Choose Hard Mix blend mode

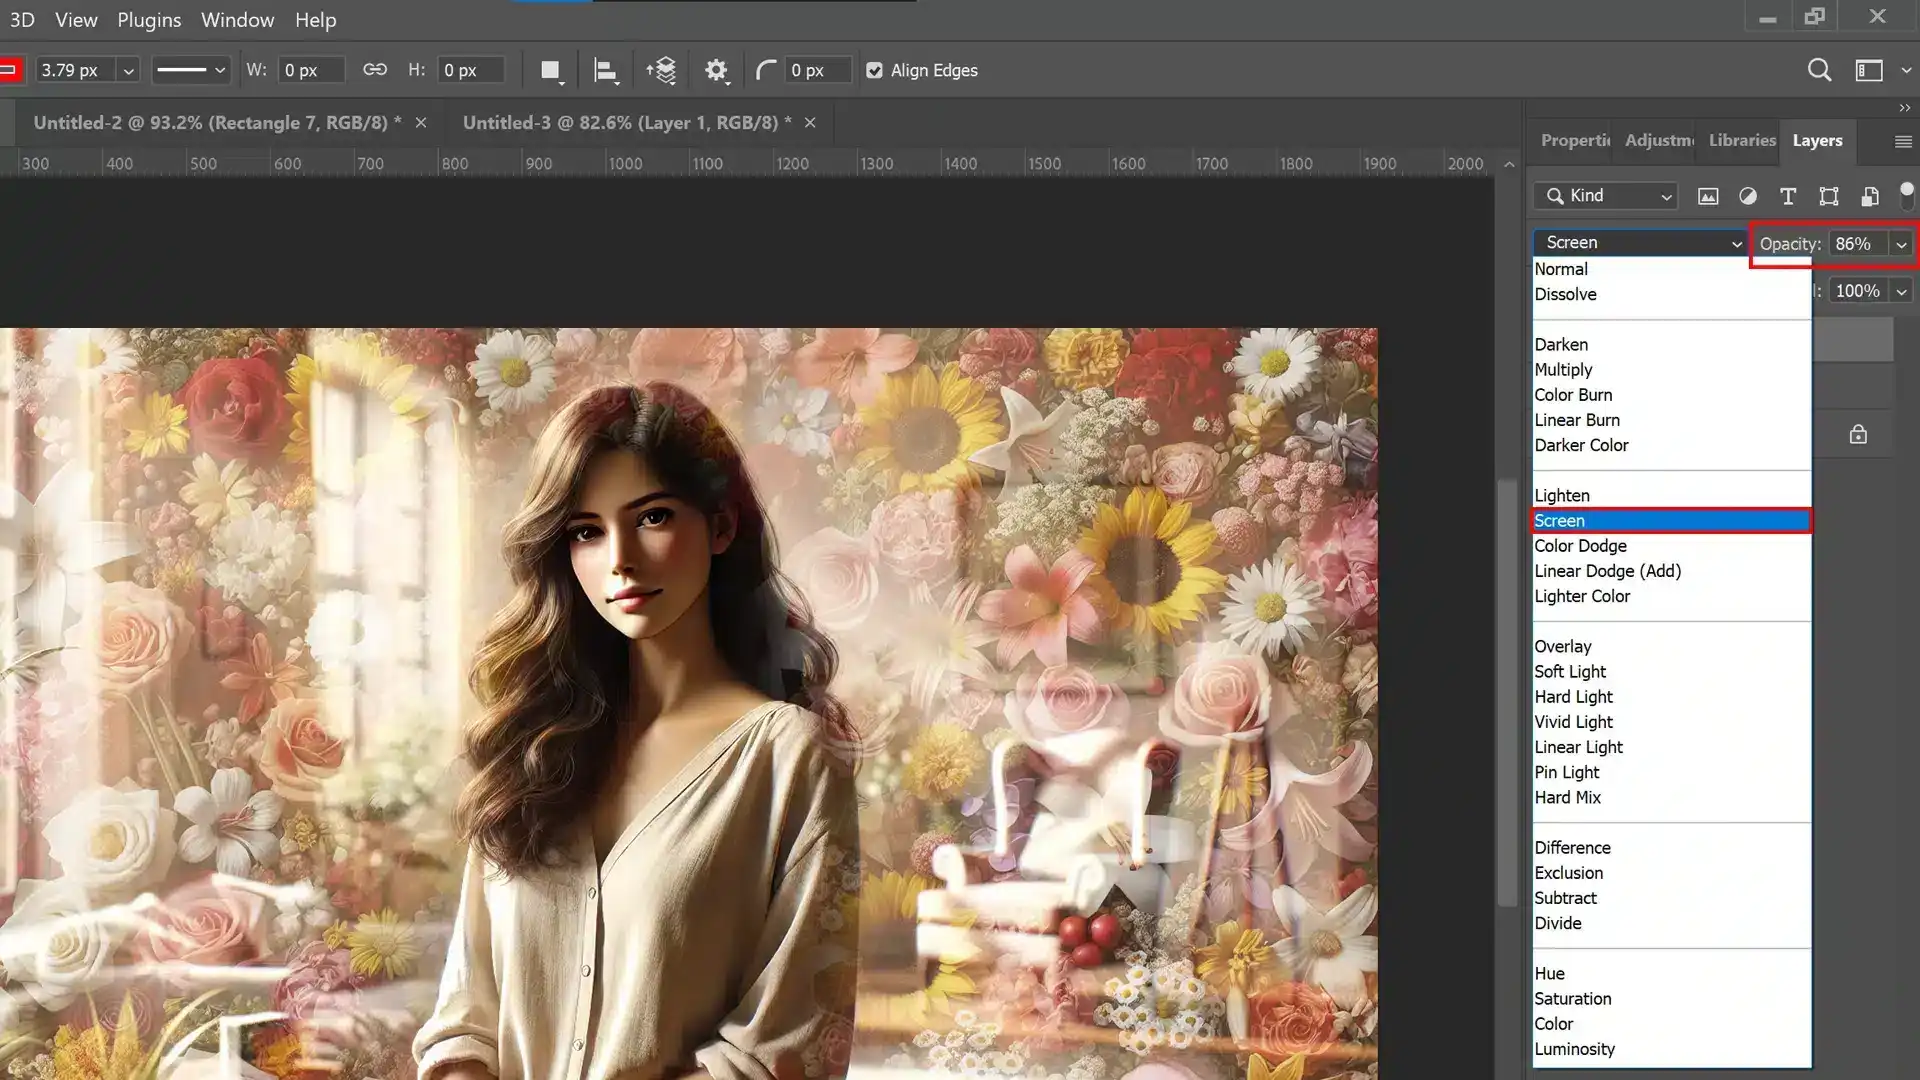coord(1672,797)
